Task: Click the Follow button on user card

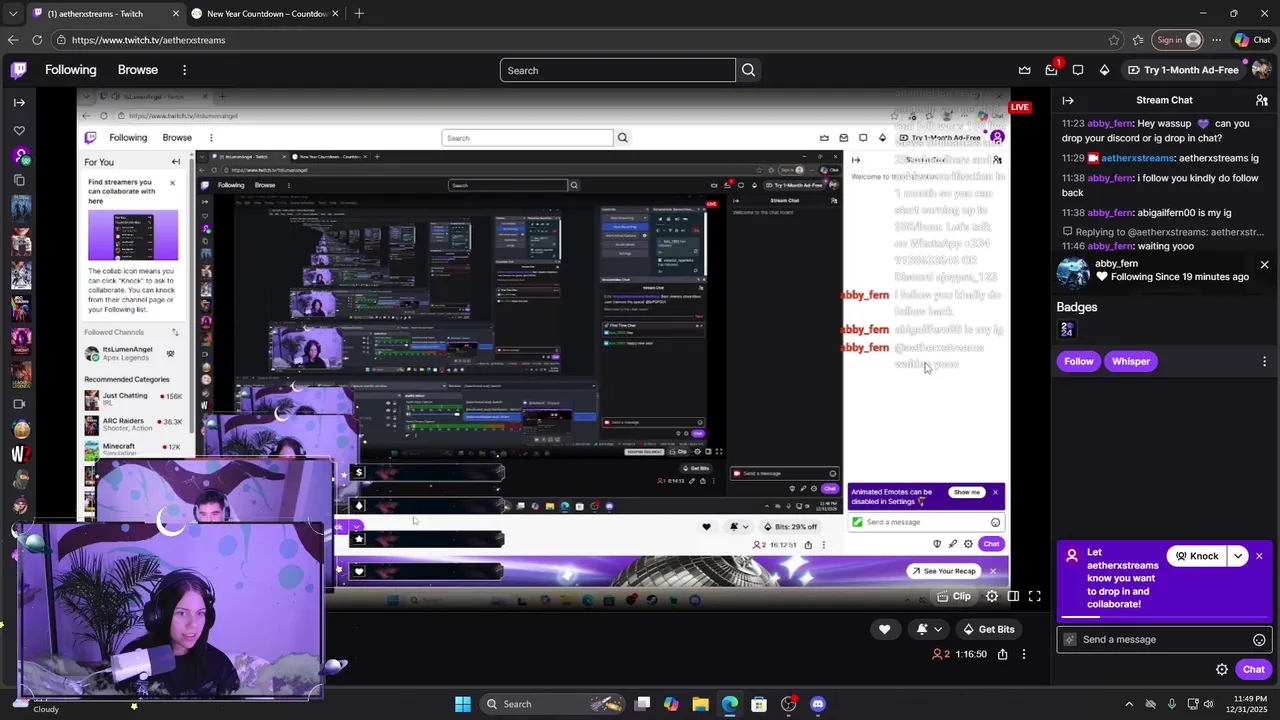Action: (1079, 361)
